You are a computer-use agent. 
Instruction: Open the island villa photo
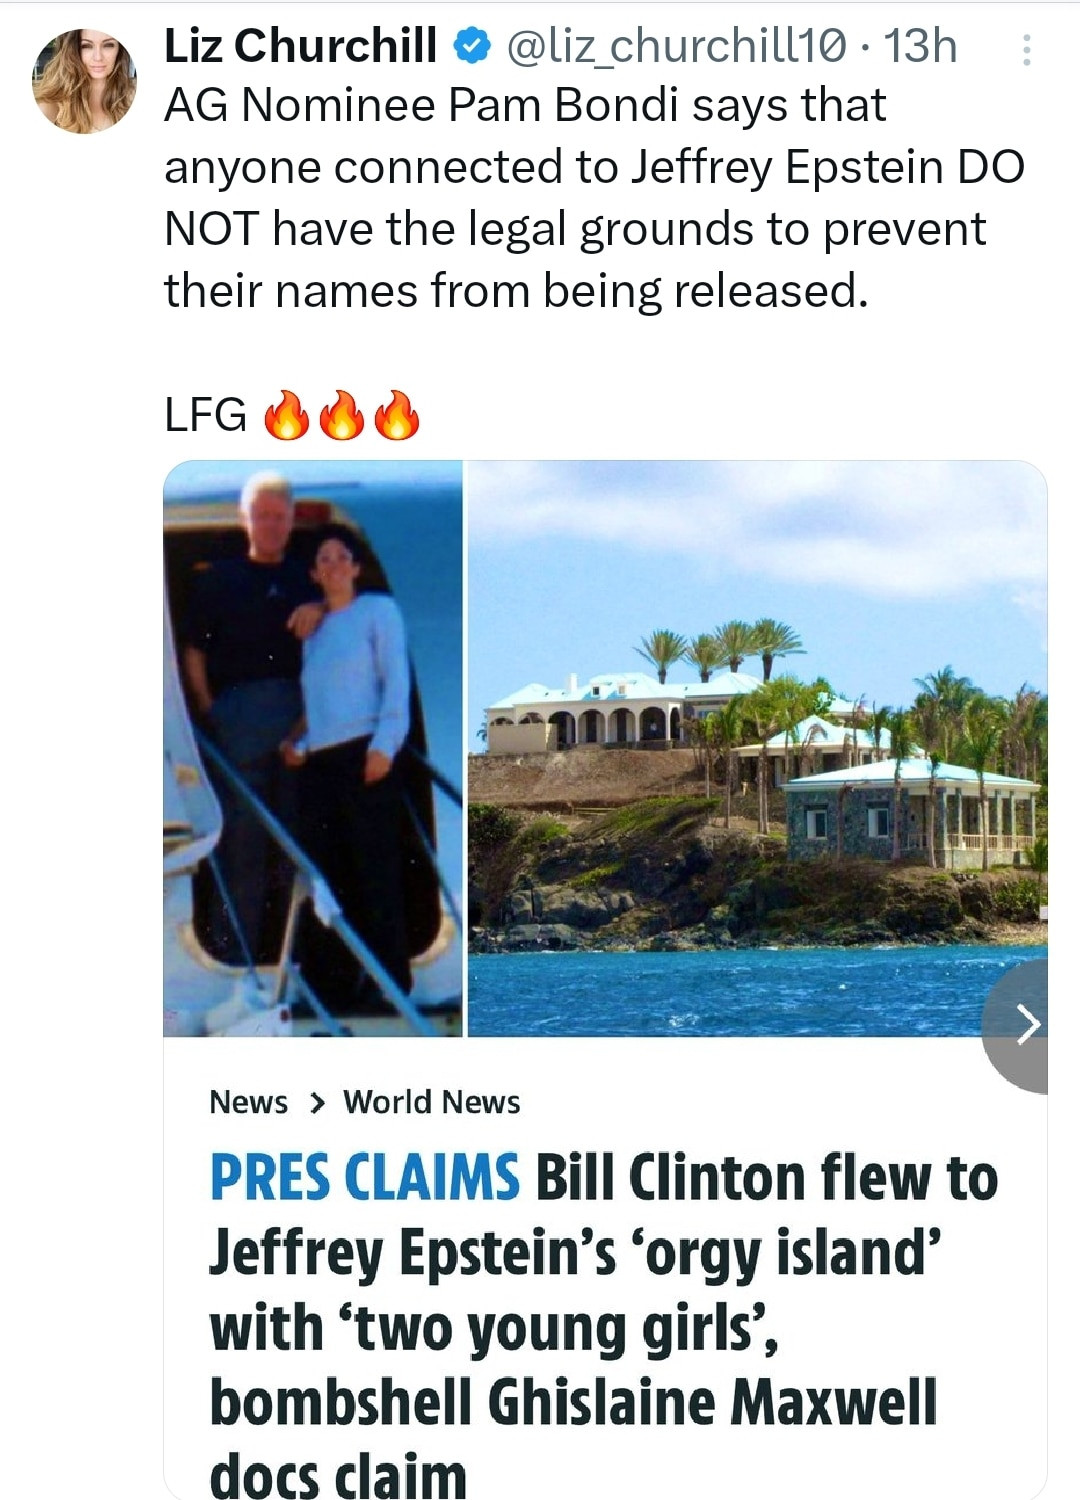coord(757,748)
